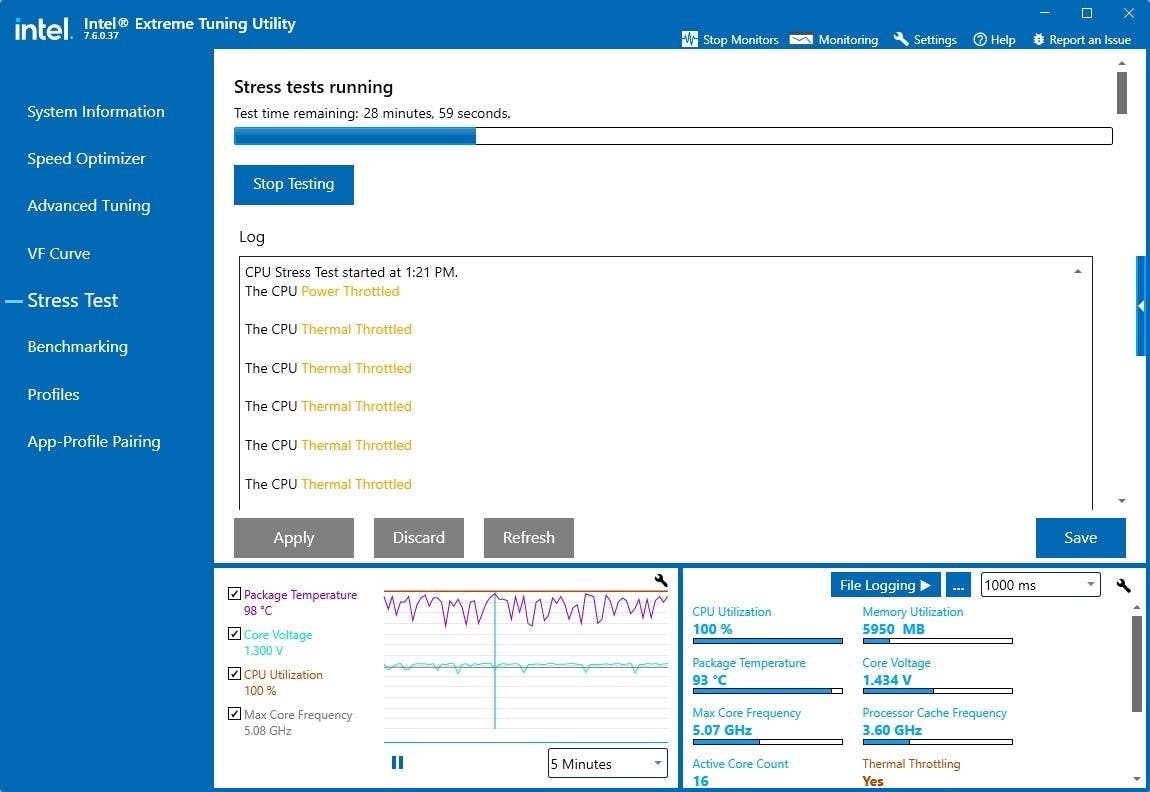Click the Monitoring graph icon
This screenshot has height=792, width=1150.
point(801,40)
